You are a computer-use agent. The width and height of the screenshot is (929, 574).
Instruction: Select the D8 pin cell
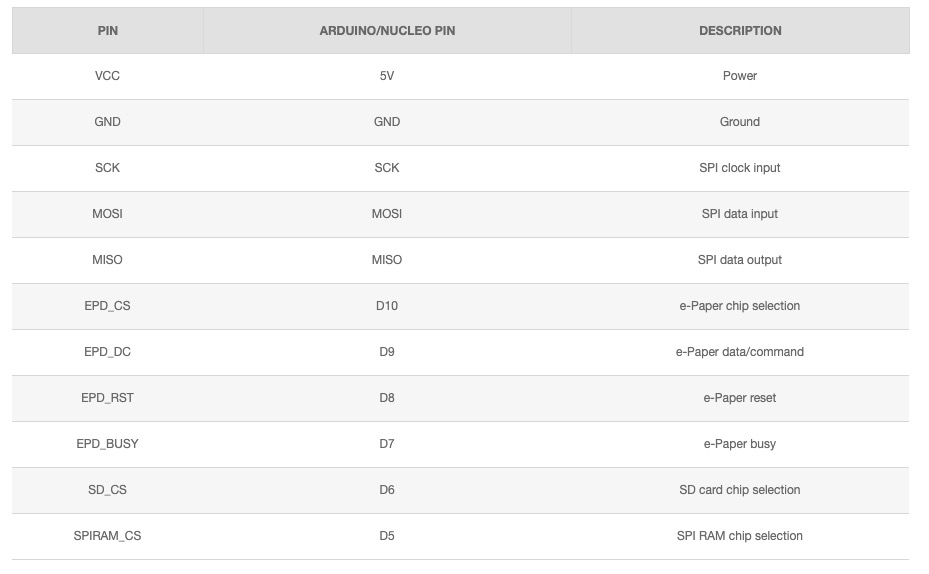pos(387,398)
